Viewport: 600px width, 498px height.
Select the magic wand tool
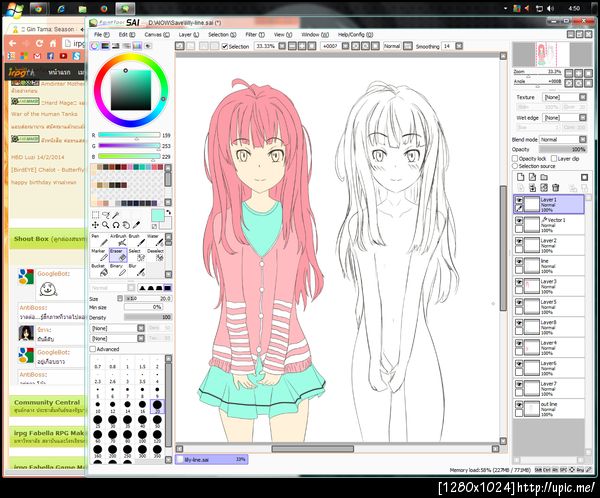click(116, 215)
